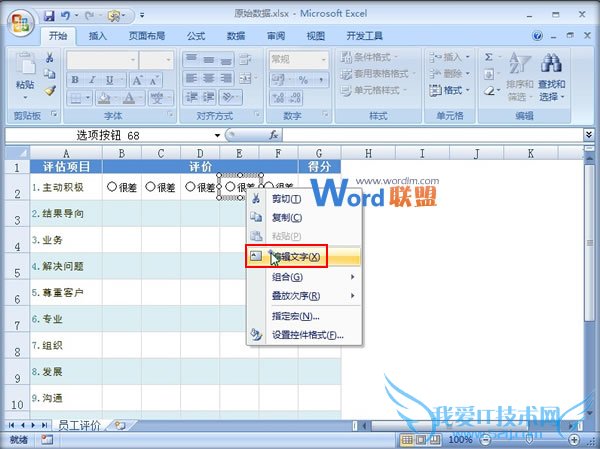The image size is (600, 449).
Task: Click the Office button logo
Action: 21,23
